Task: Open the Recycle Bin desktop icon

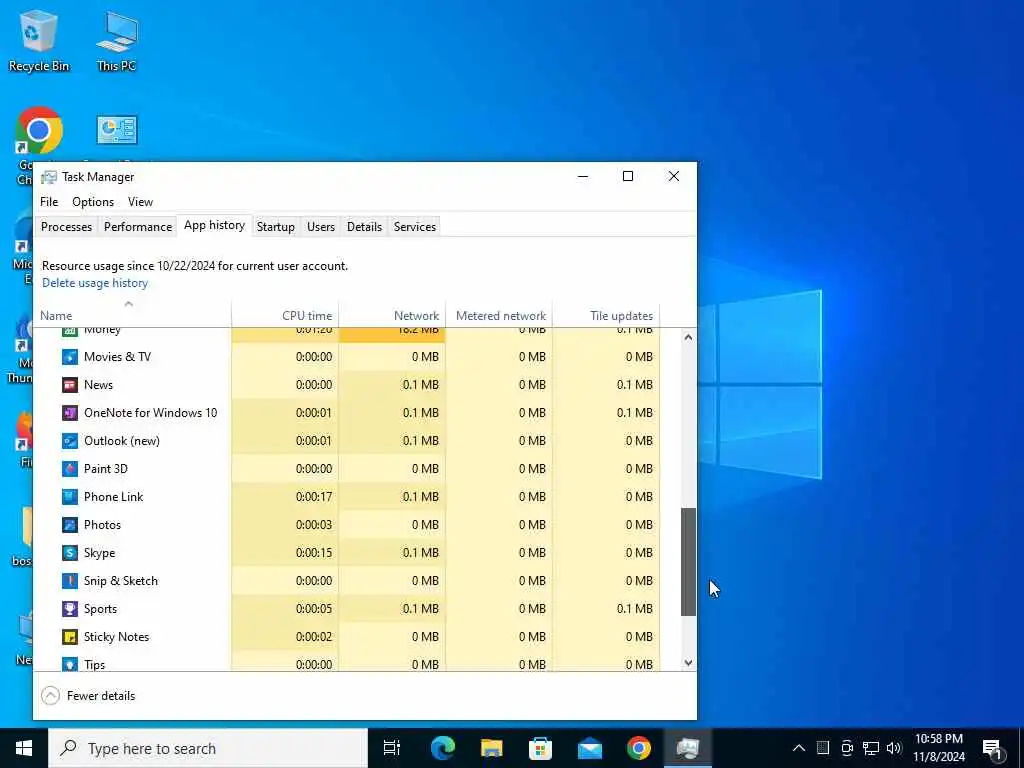Action: coord(39,40)
